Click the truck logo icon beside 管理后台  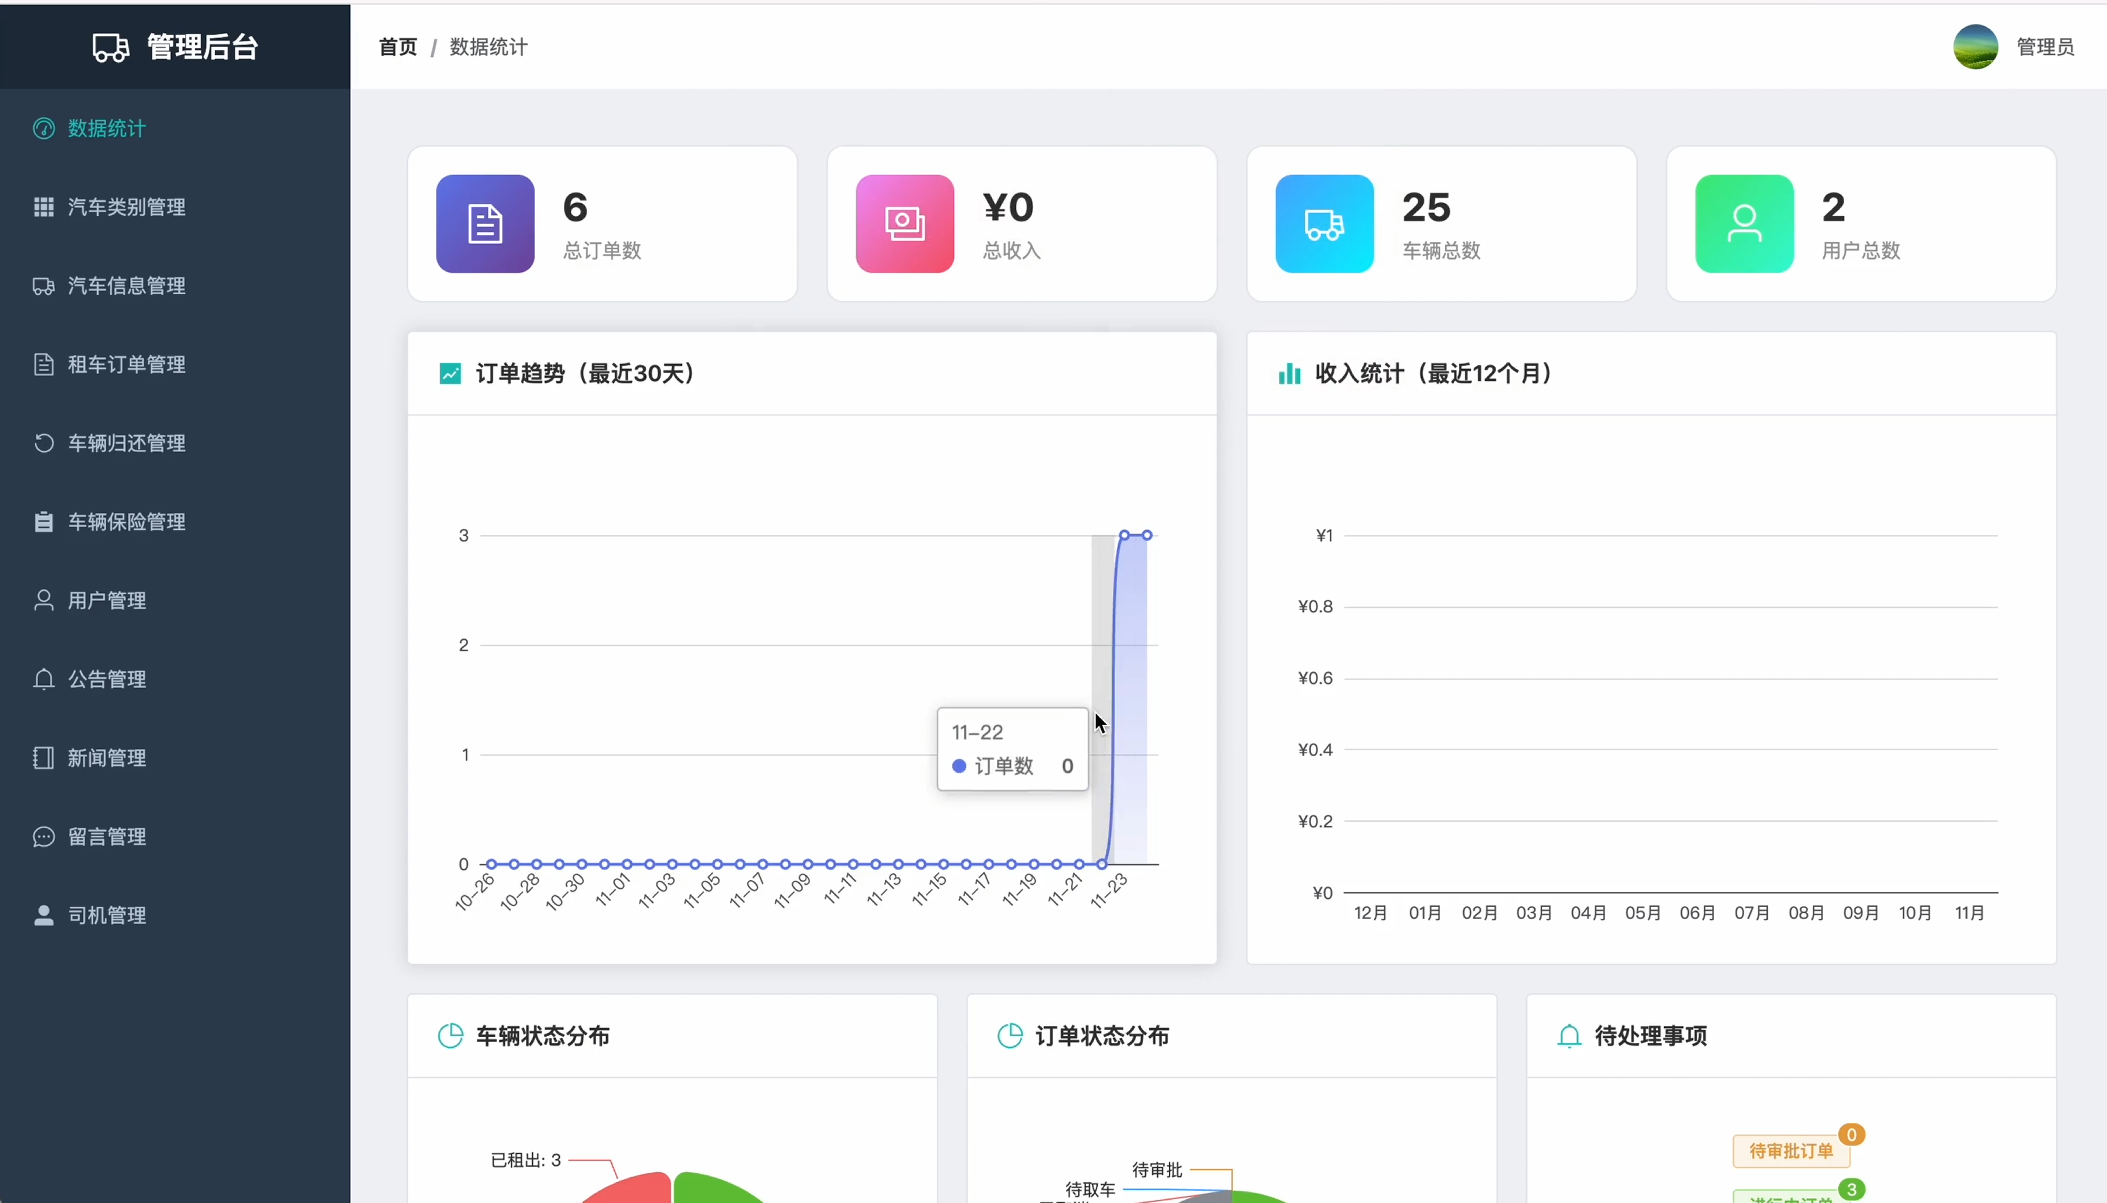[x=111, y=47]
